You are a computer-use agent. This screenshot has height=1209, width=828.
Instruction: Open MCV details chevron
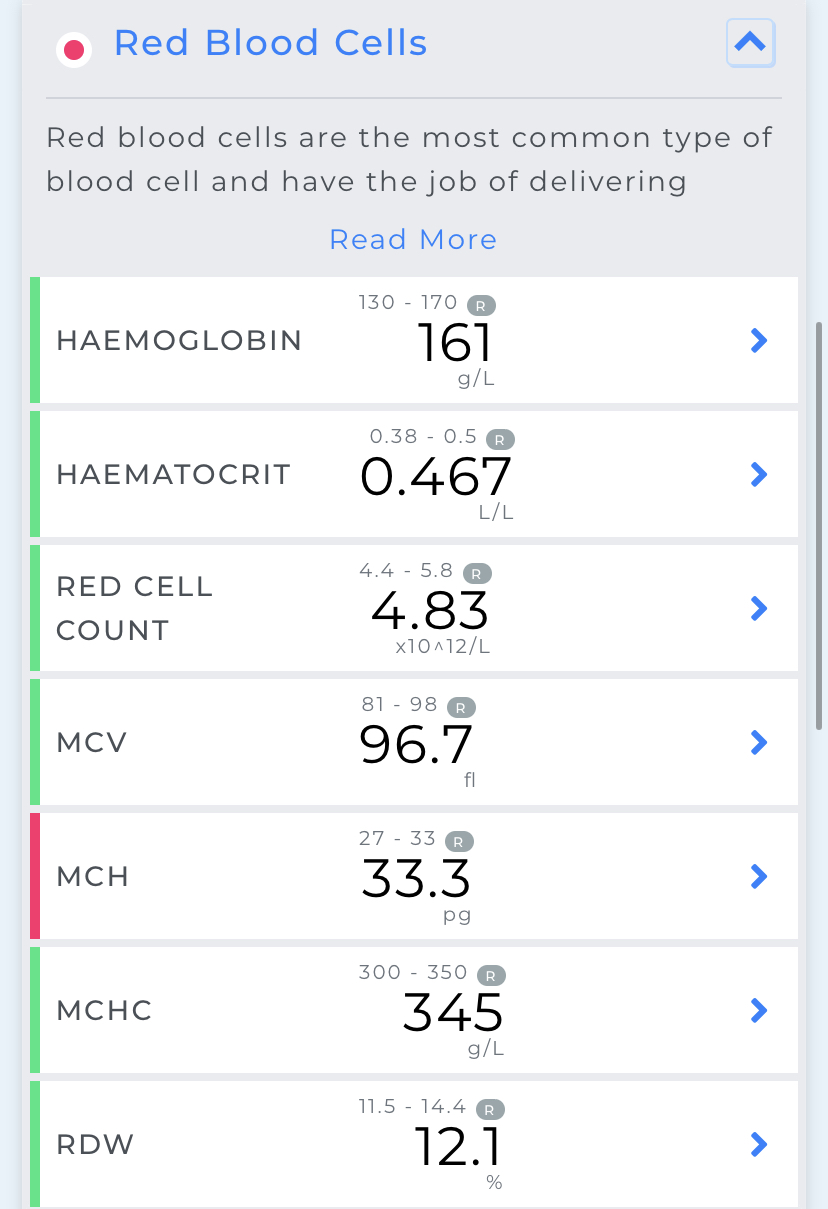click(x=759, y=742)
